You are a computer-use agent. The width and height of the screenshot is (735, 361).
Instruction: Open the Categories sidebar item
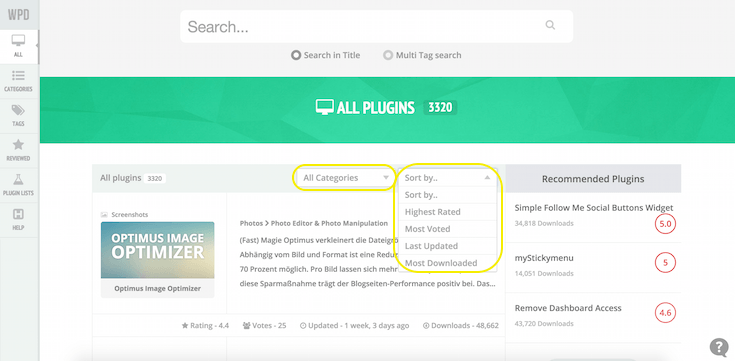19,82
